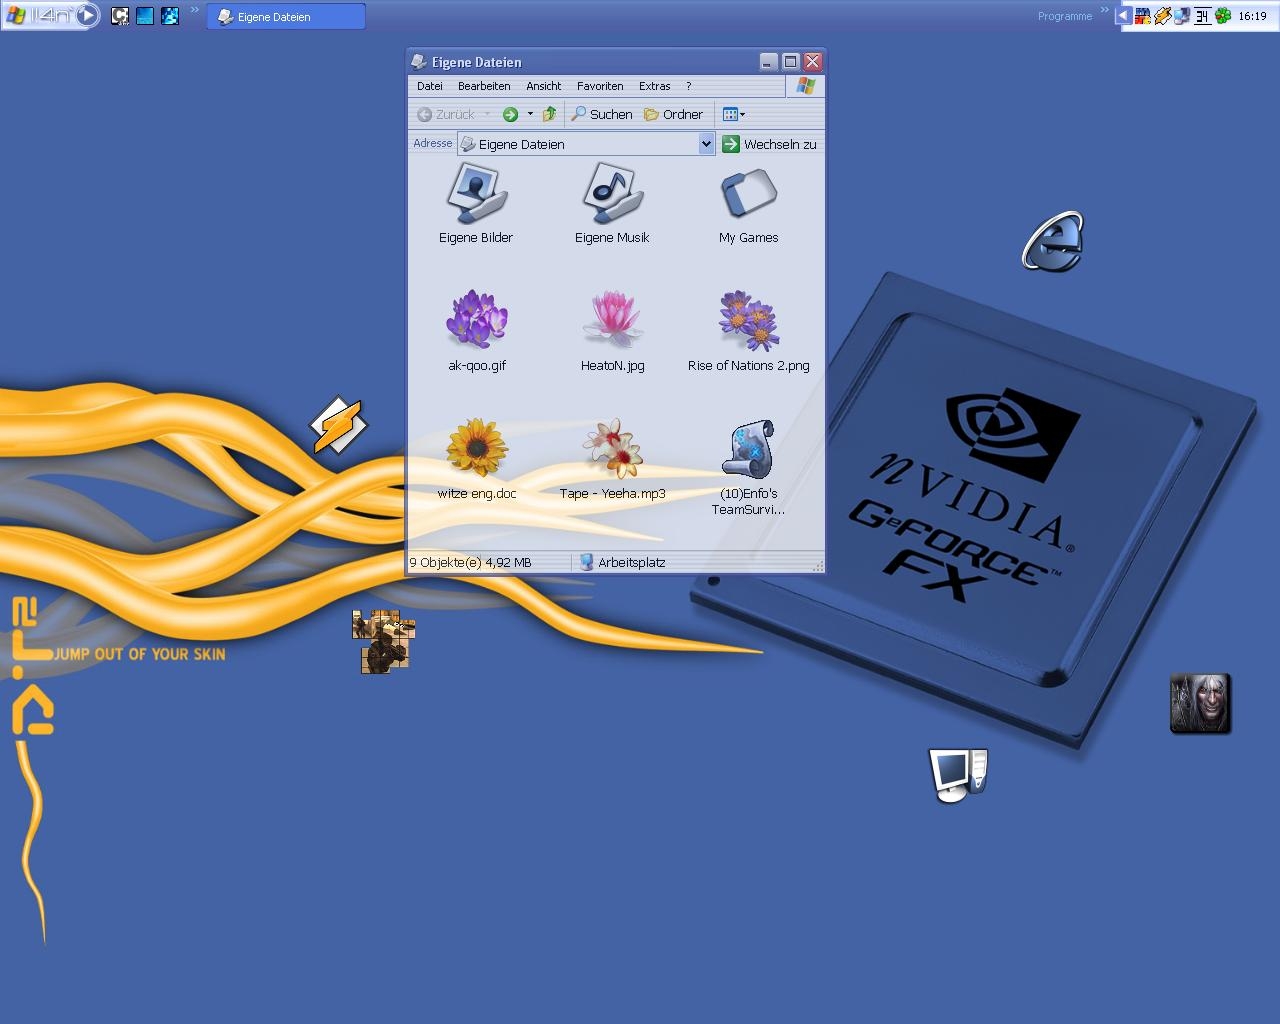Open the Extras menu

point(655,86)
